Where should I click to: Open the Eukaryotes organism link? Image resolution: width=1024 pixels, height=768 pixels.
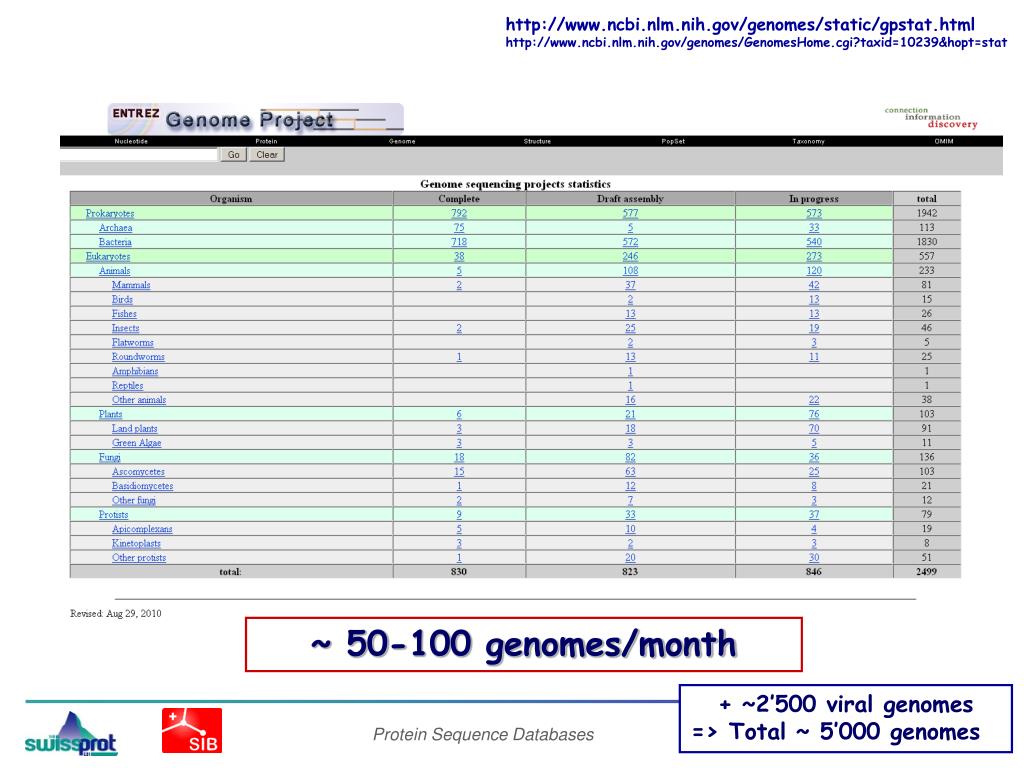(108, 257)
